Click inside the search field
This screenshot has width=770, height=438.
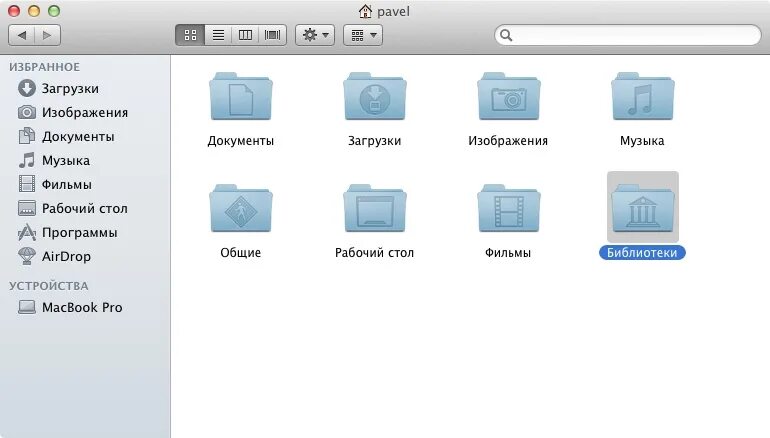pyautogui.click(x=628, y=35)
